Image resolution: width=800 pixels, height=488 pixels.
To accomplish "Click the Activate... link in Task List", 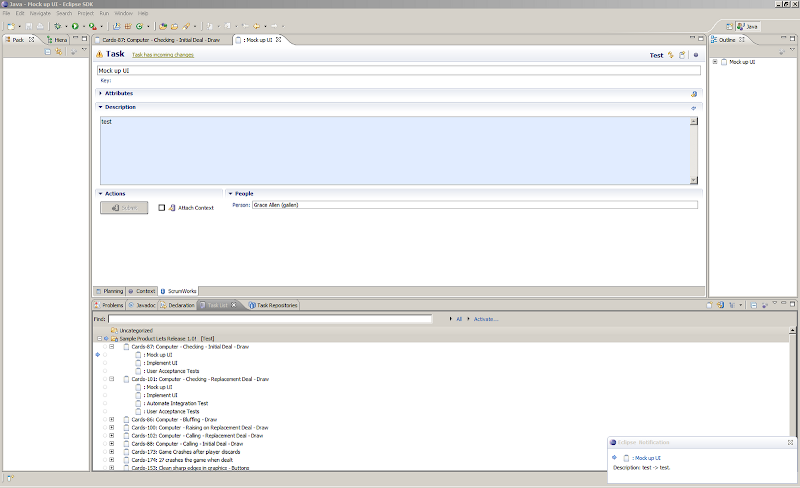I will click(485, 319).
